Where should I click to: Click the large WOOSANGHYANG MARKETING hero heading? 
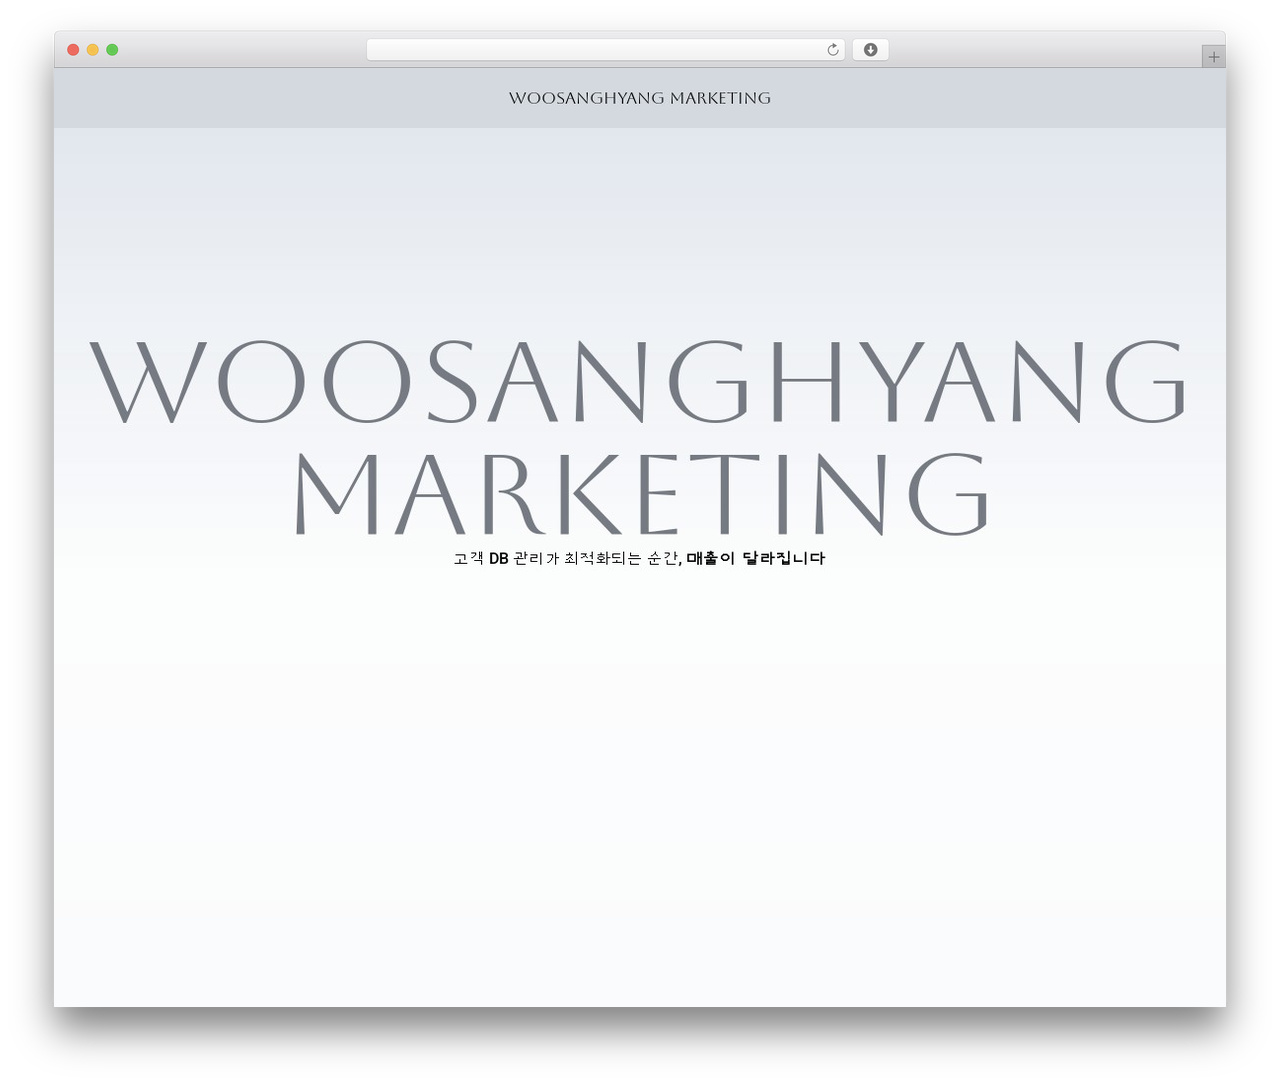(639, 437)
